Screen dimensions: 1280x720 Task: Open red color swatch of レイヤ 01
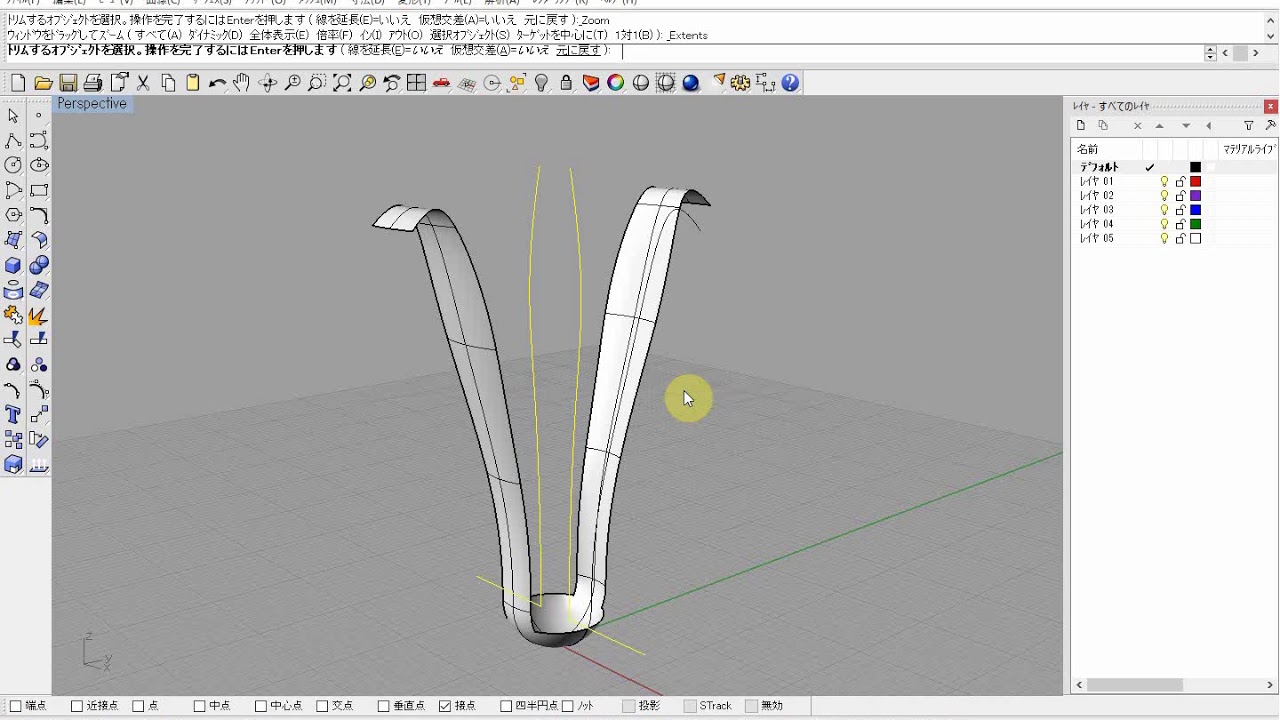(x=1195, y=182)
